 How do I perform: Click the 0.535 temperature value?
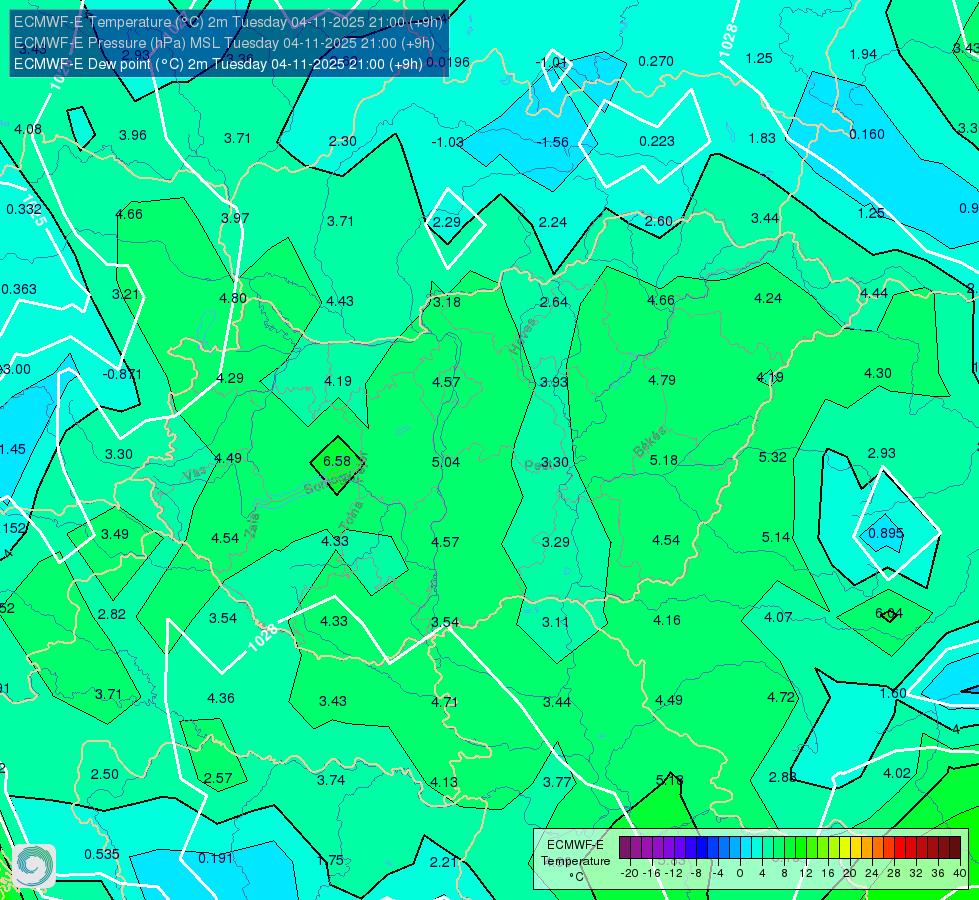(x=102, y=854)
